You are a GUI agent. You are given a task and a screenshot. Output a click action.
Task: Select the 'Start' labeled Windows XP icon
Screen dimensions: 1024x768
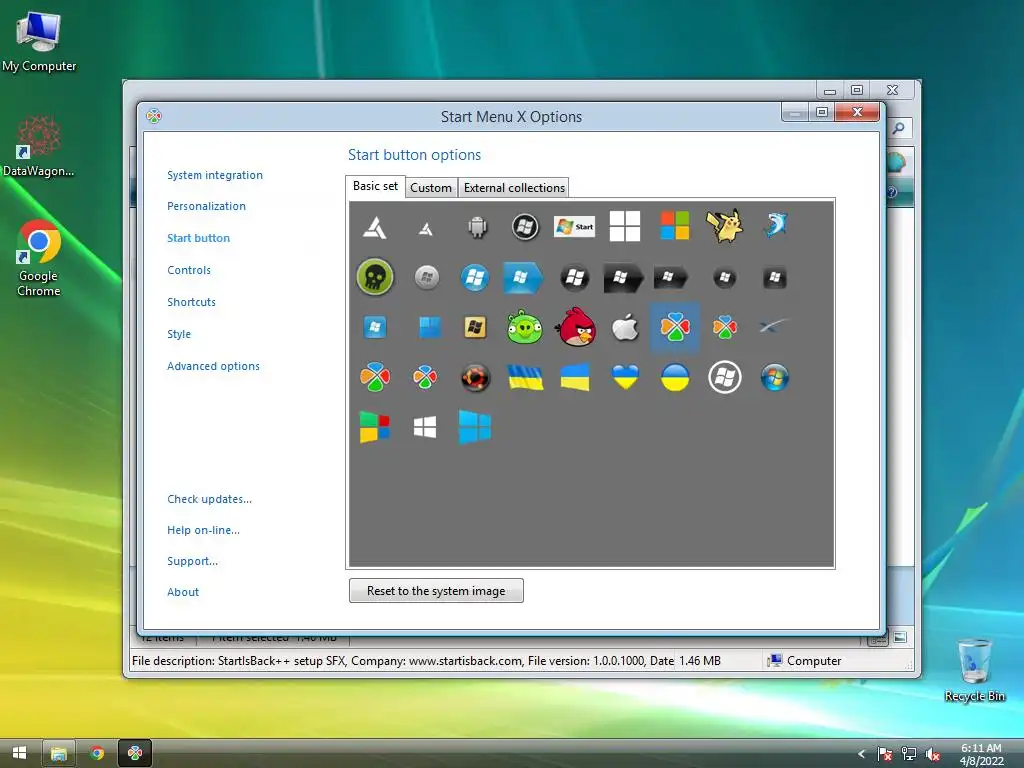pos(575,227)
